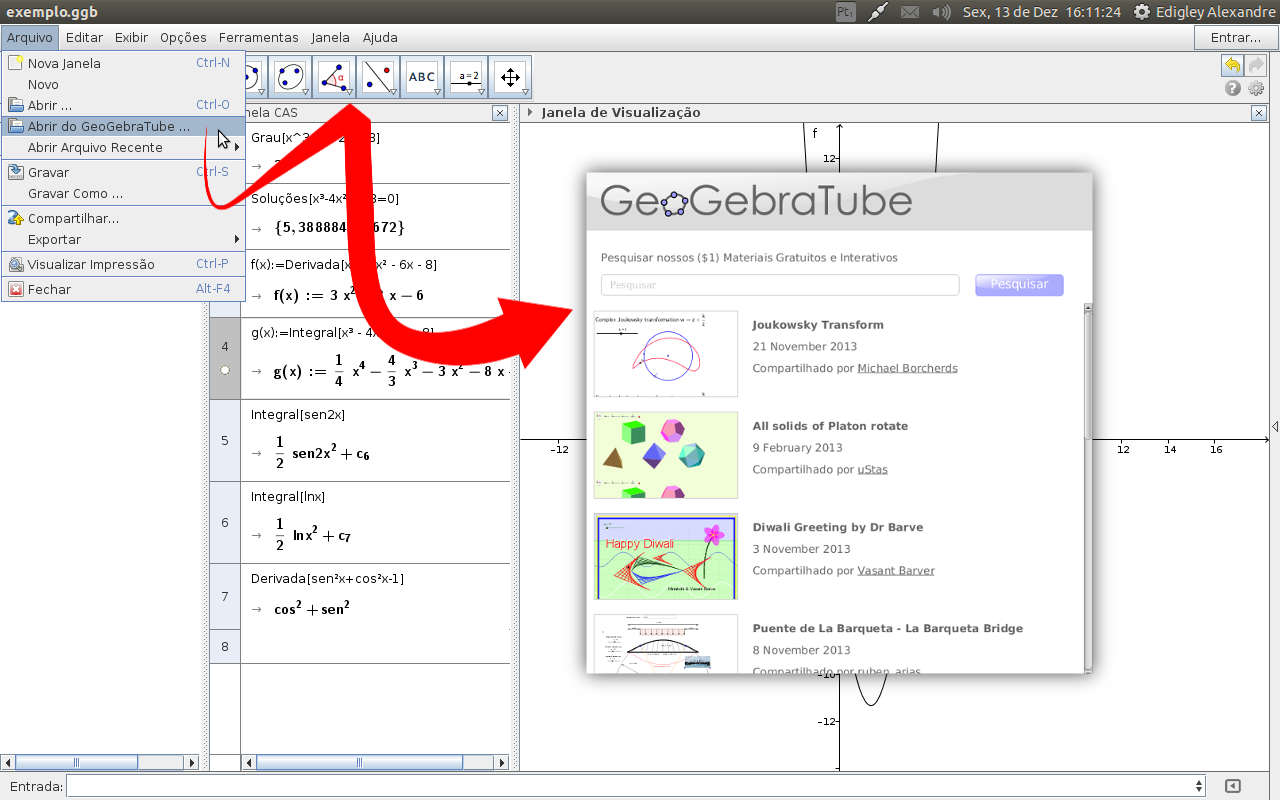Open the help question mark icon
1280x800 pixels.
pos(1230,88)
